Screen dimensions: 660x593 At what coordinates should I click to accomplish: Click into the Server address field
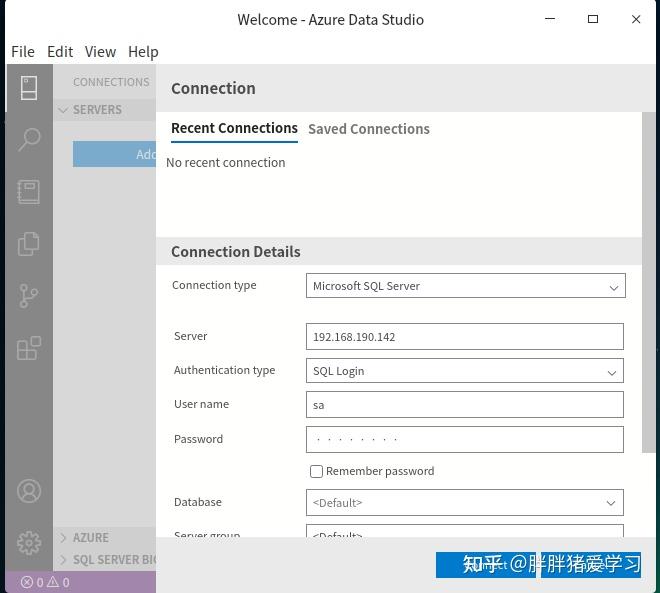click(x=465, y=337)
